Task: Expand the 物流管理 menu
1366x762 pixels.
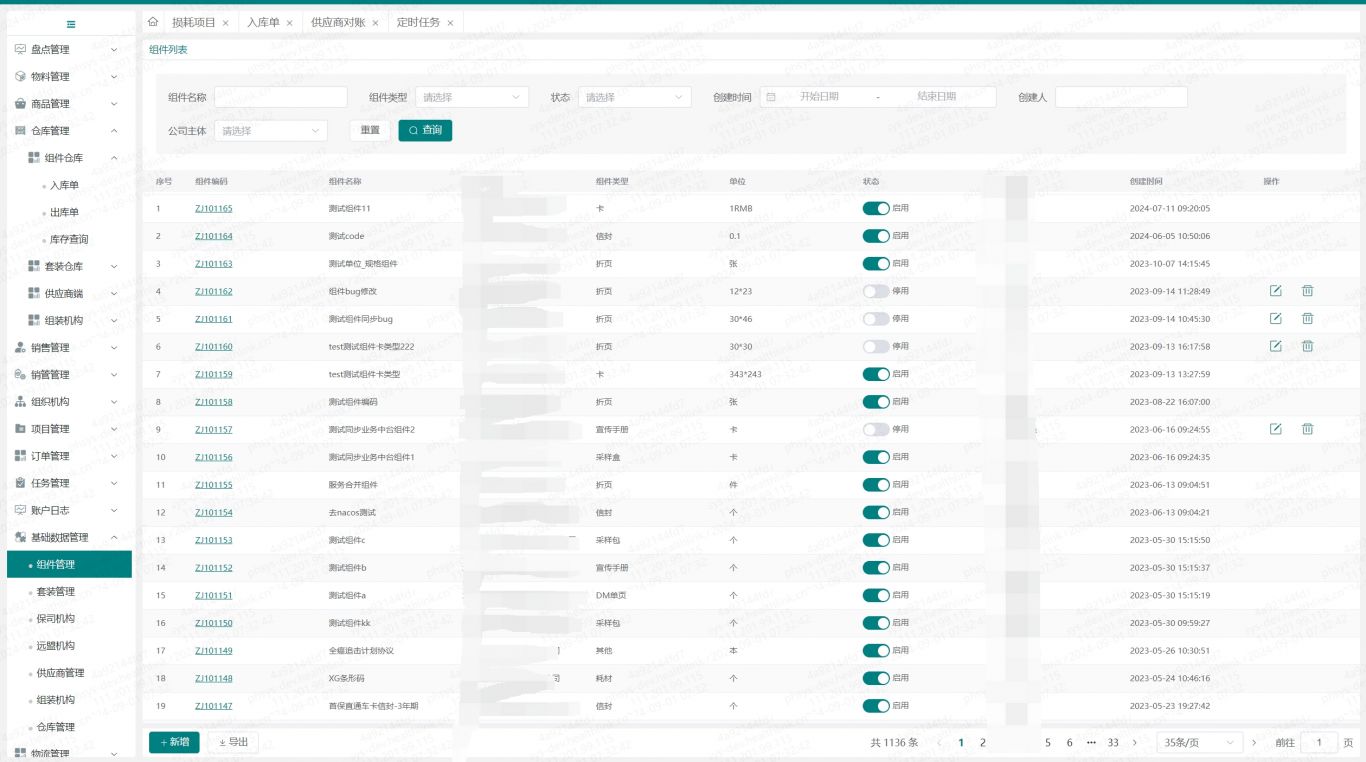Action: (114, 753)
